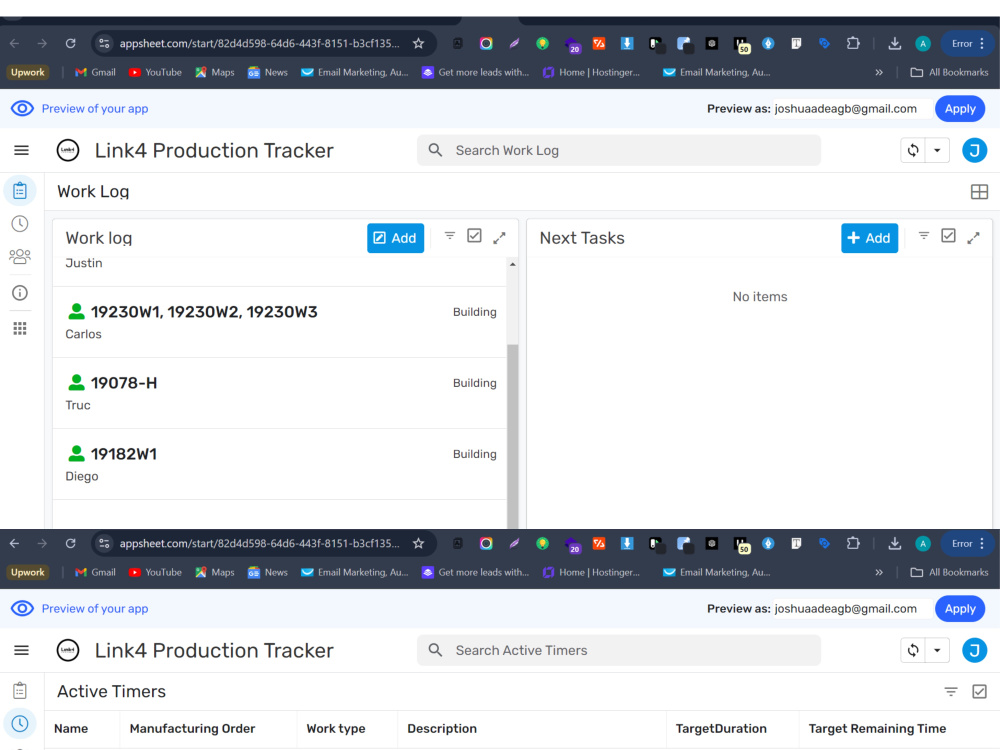Viewport: 1000px width, 750px height.
Task: Open Upwork bookmark in Work Log window
Action: 28,72
